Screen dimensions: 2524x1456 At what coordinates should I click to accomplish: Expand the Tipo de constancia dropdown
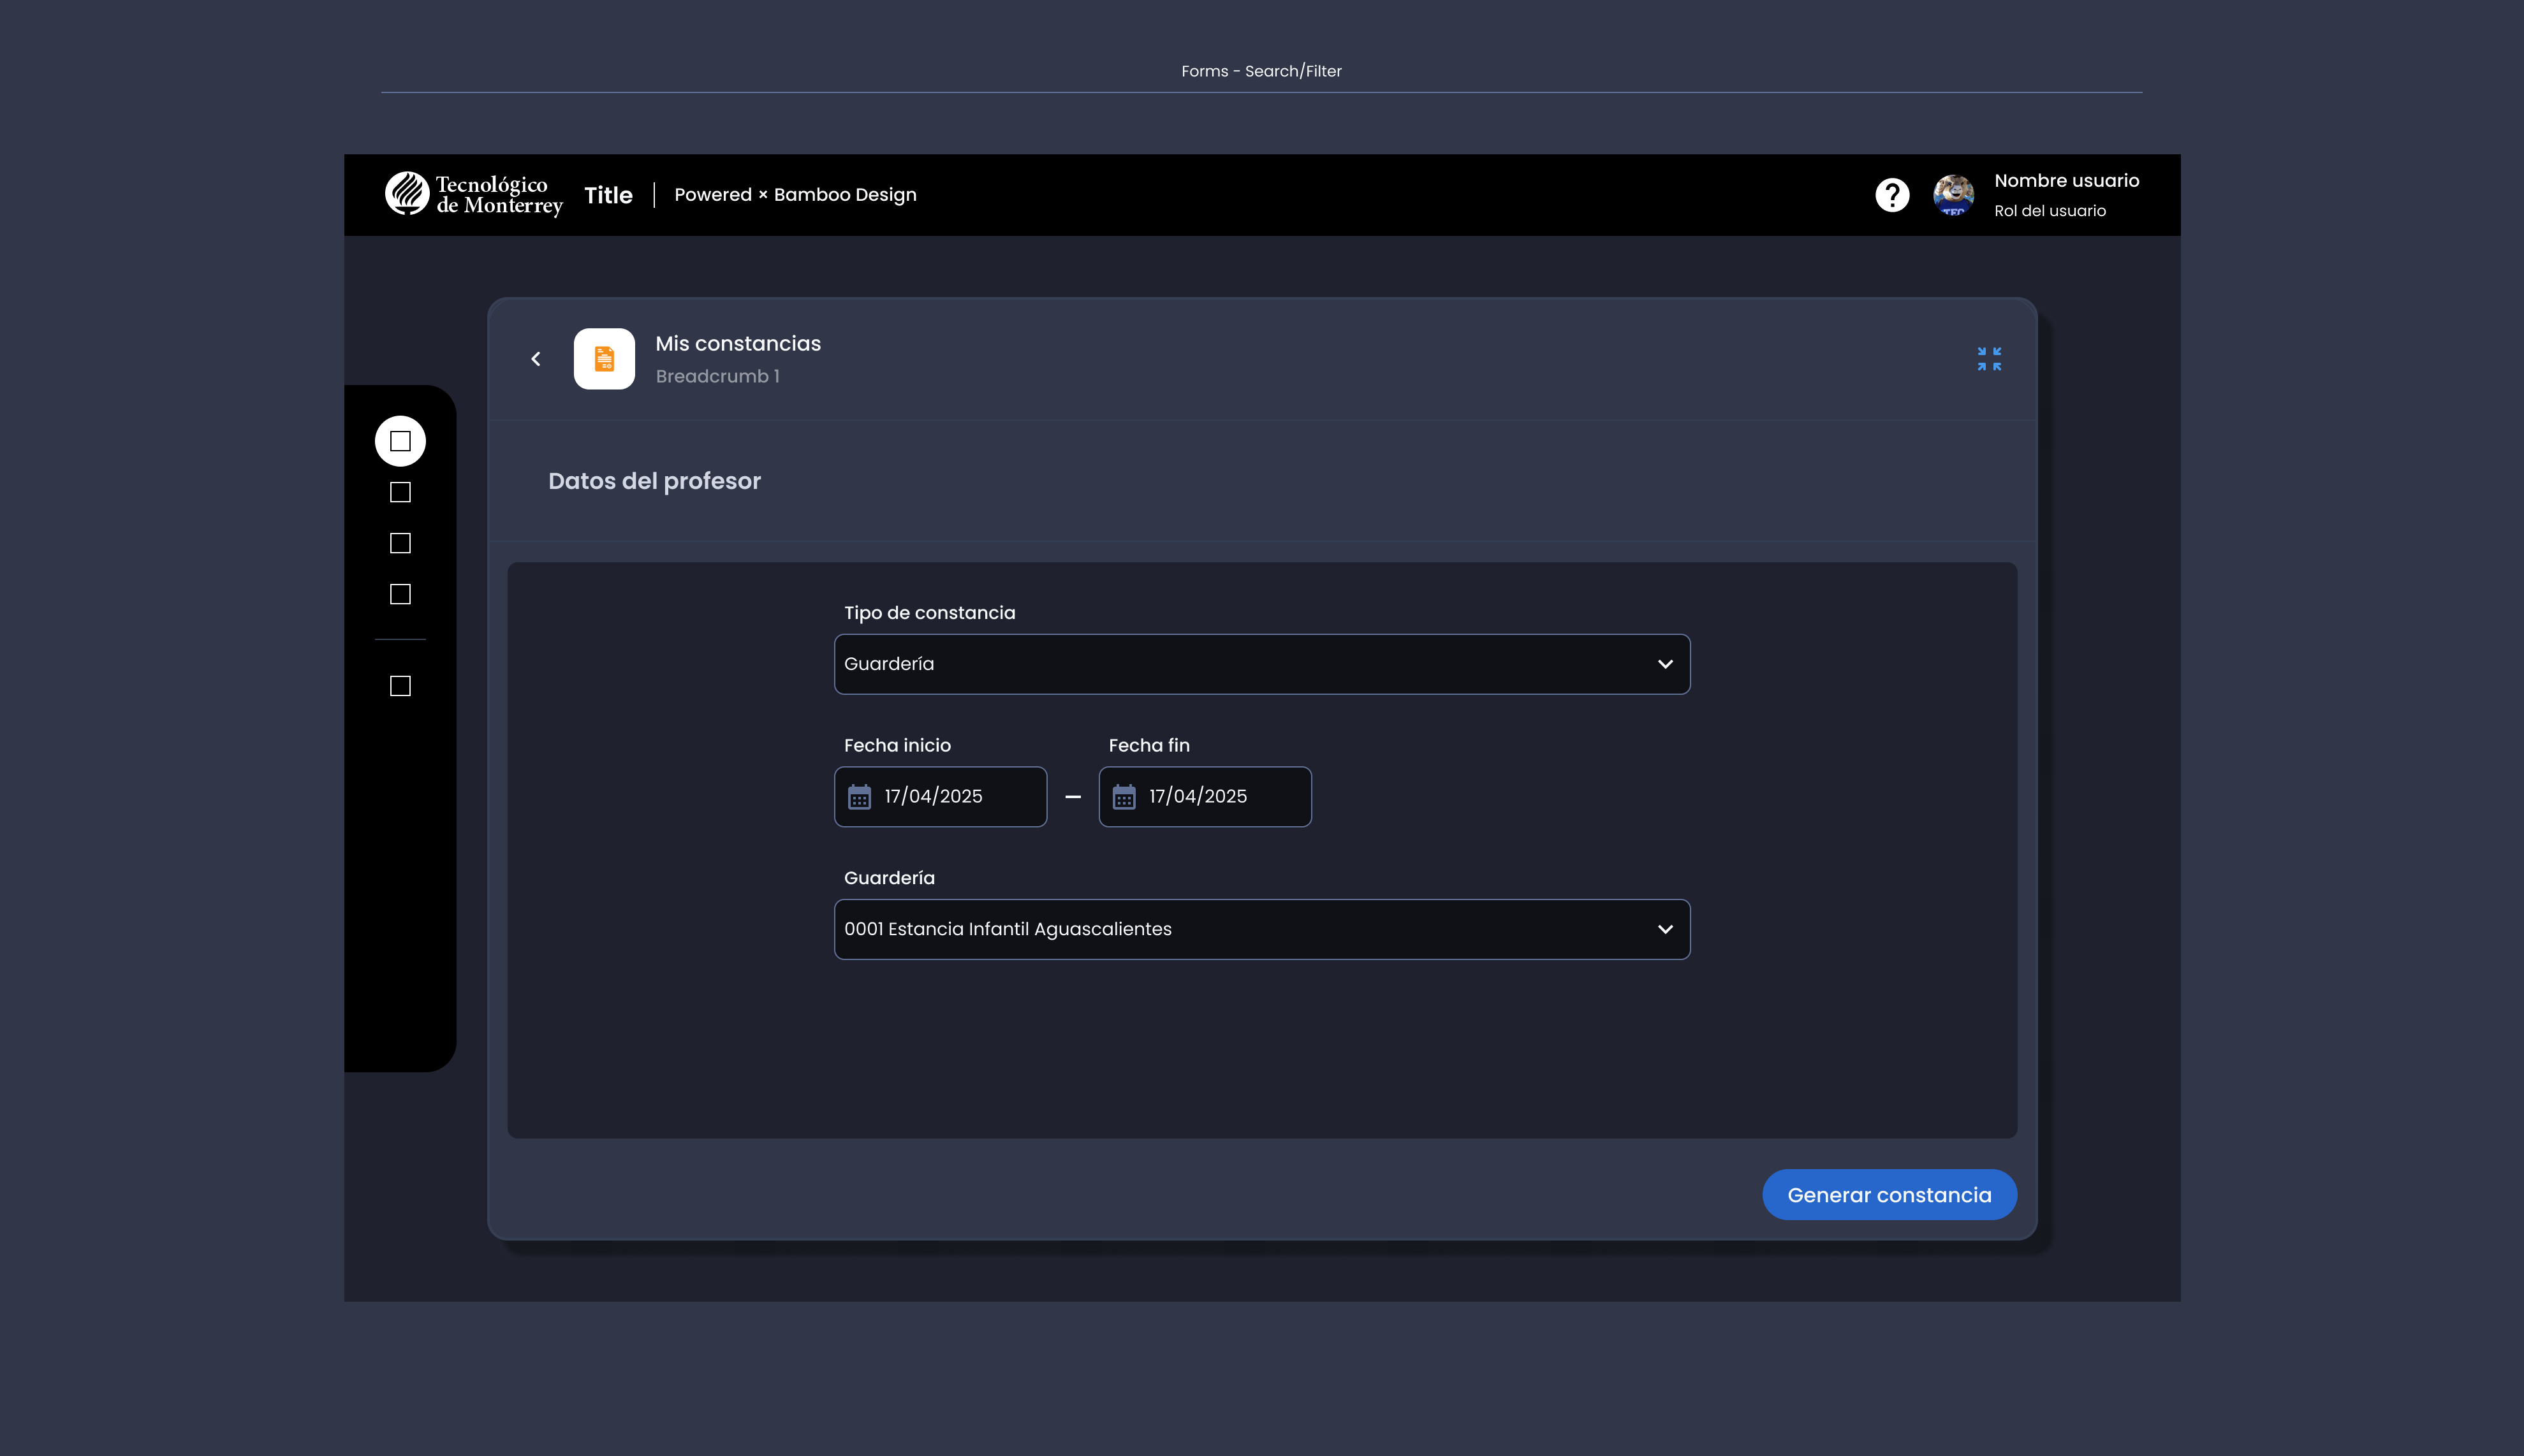[1262, 664]
